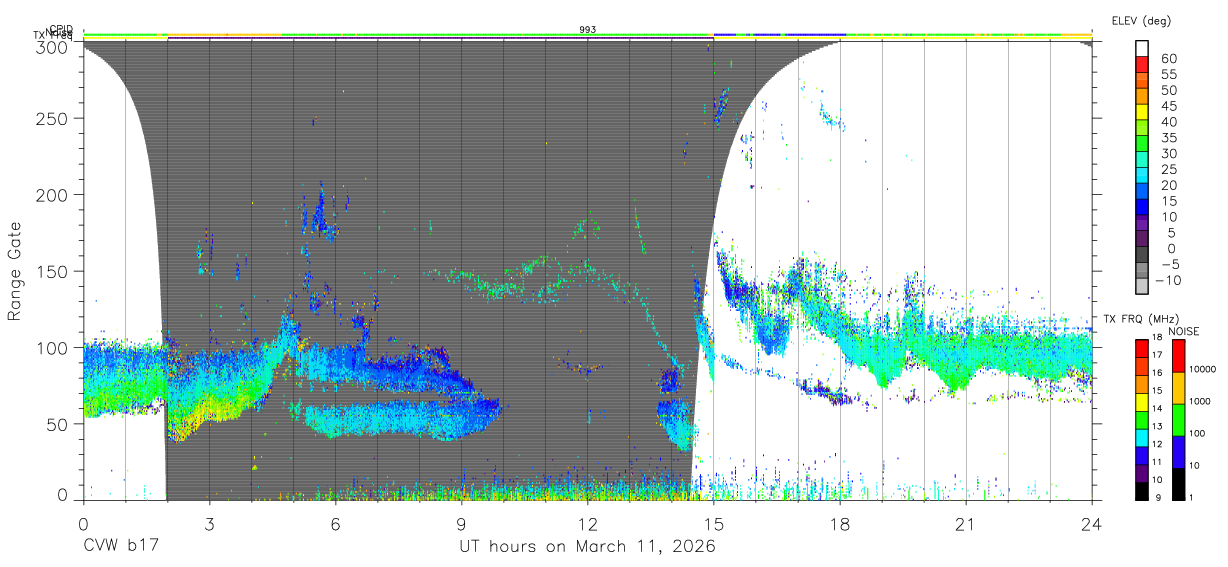Screen dimensions: 1228x567
Task: Click the 'NOISE' legend title
Action: pyautogui.click(x=1183, y=331)
